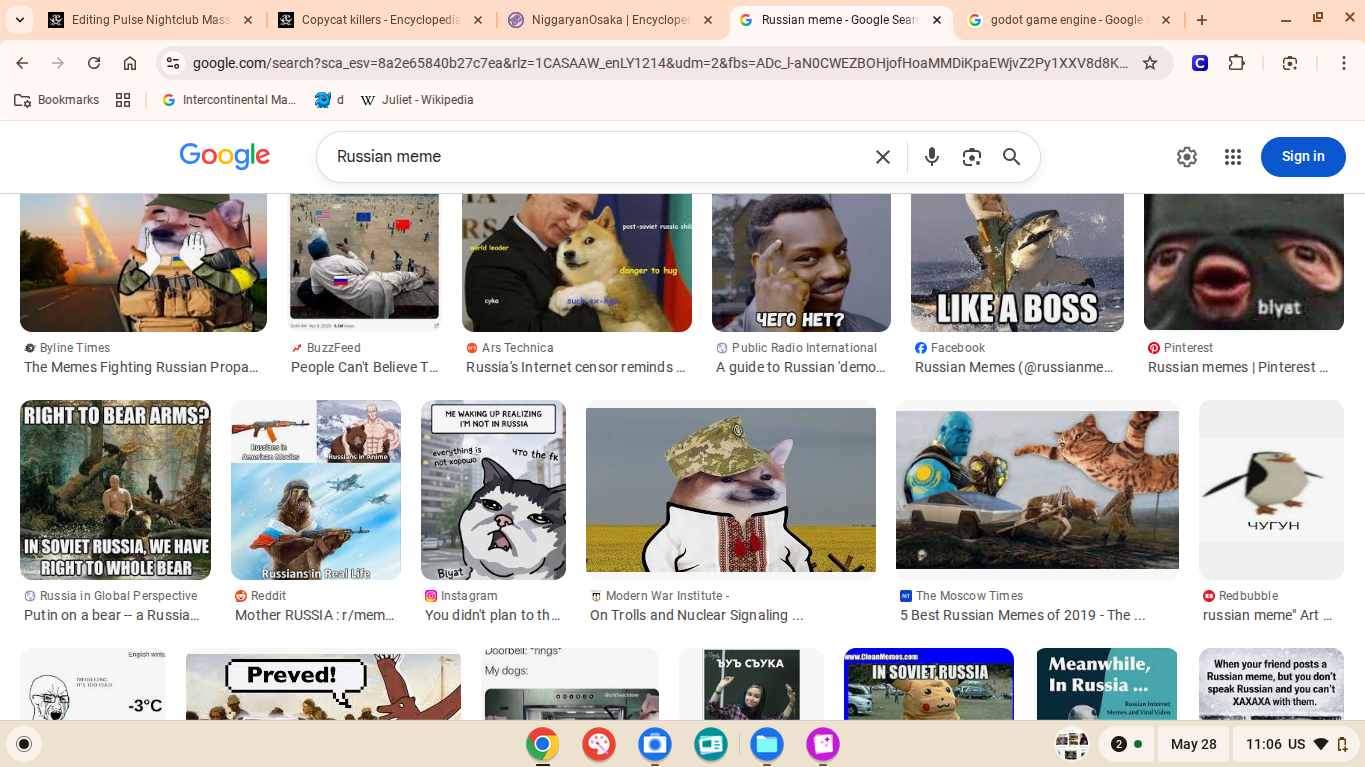Open the Extensions puzzle menu
Screen dimensions: 1365x767
1237,63
